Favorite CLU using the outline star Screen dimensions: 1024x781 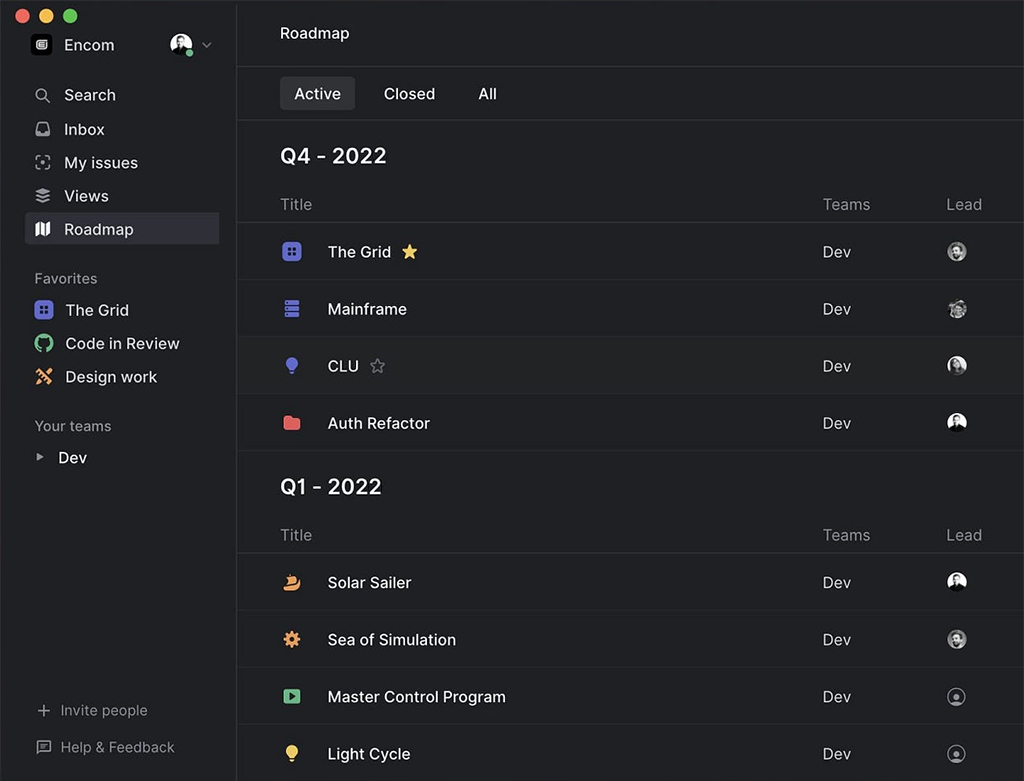pyautogui.click(x=377, y=366)
